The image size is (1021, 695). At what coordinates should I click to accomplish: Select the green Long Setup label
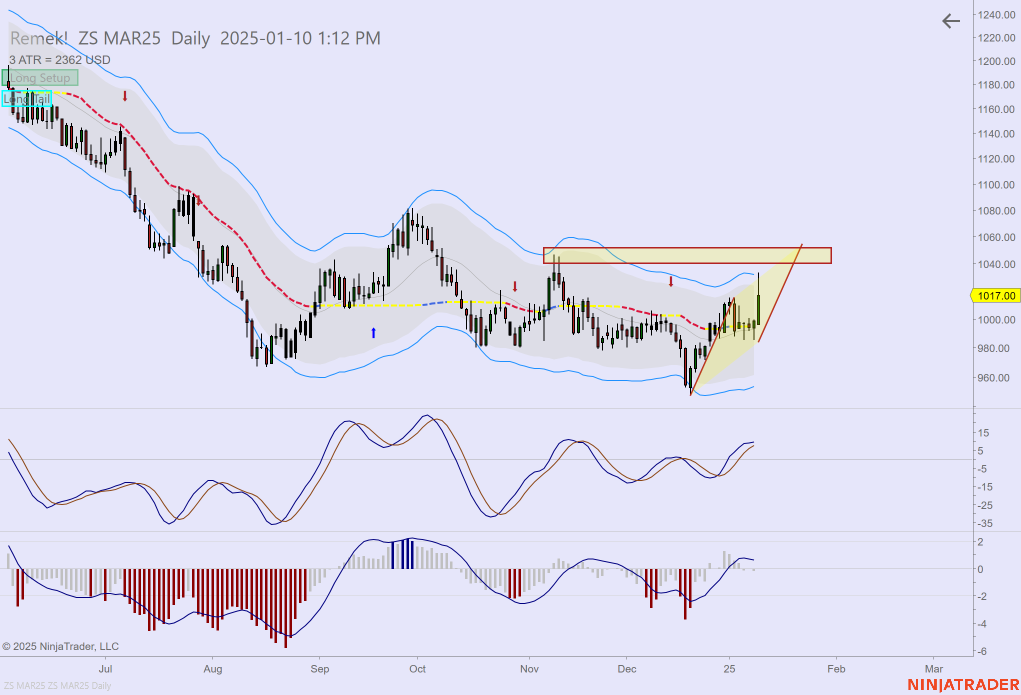(x=40, y=78)
